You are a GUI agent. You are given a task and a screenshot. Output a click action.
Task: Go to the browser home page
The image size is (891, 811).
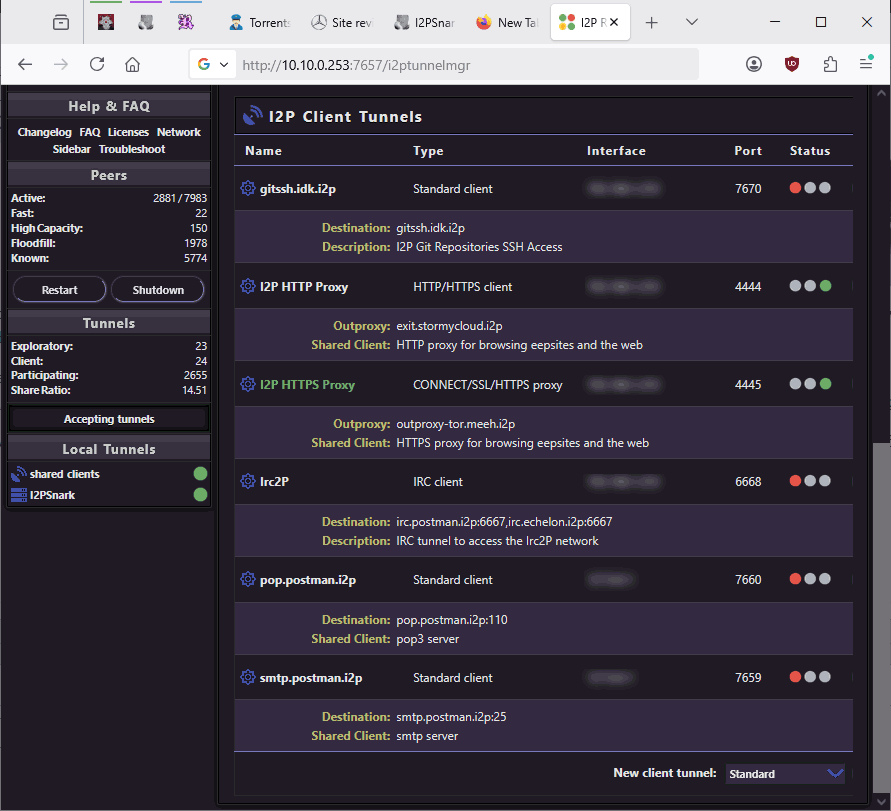coord(132,64)
